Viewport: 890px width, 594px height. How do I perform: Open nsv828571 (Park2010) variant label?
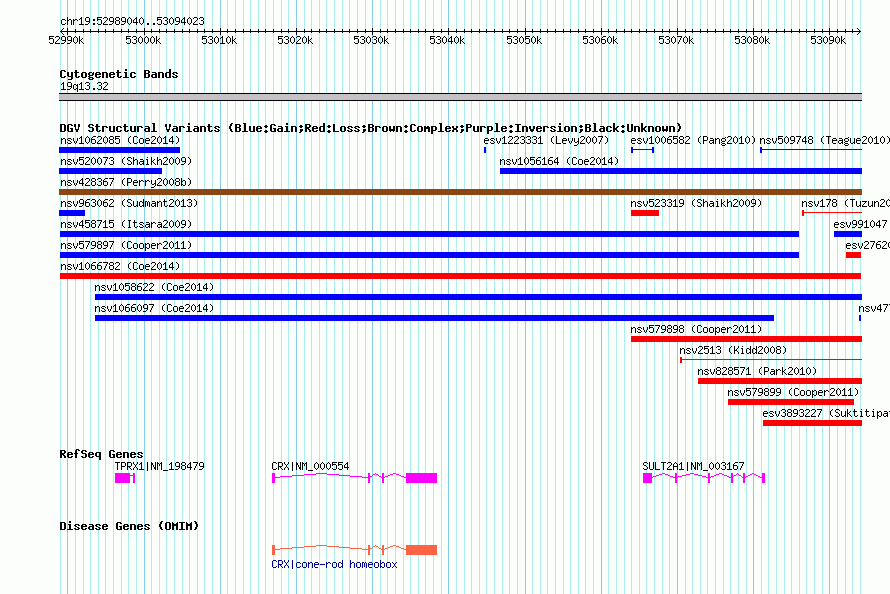(x=757, y=371)
